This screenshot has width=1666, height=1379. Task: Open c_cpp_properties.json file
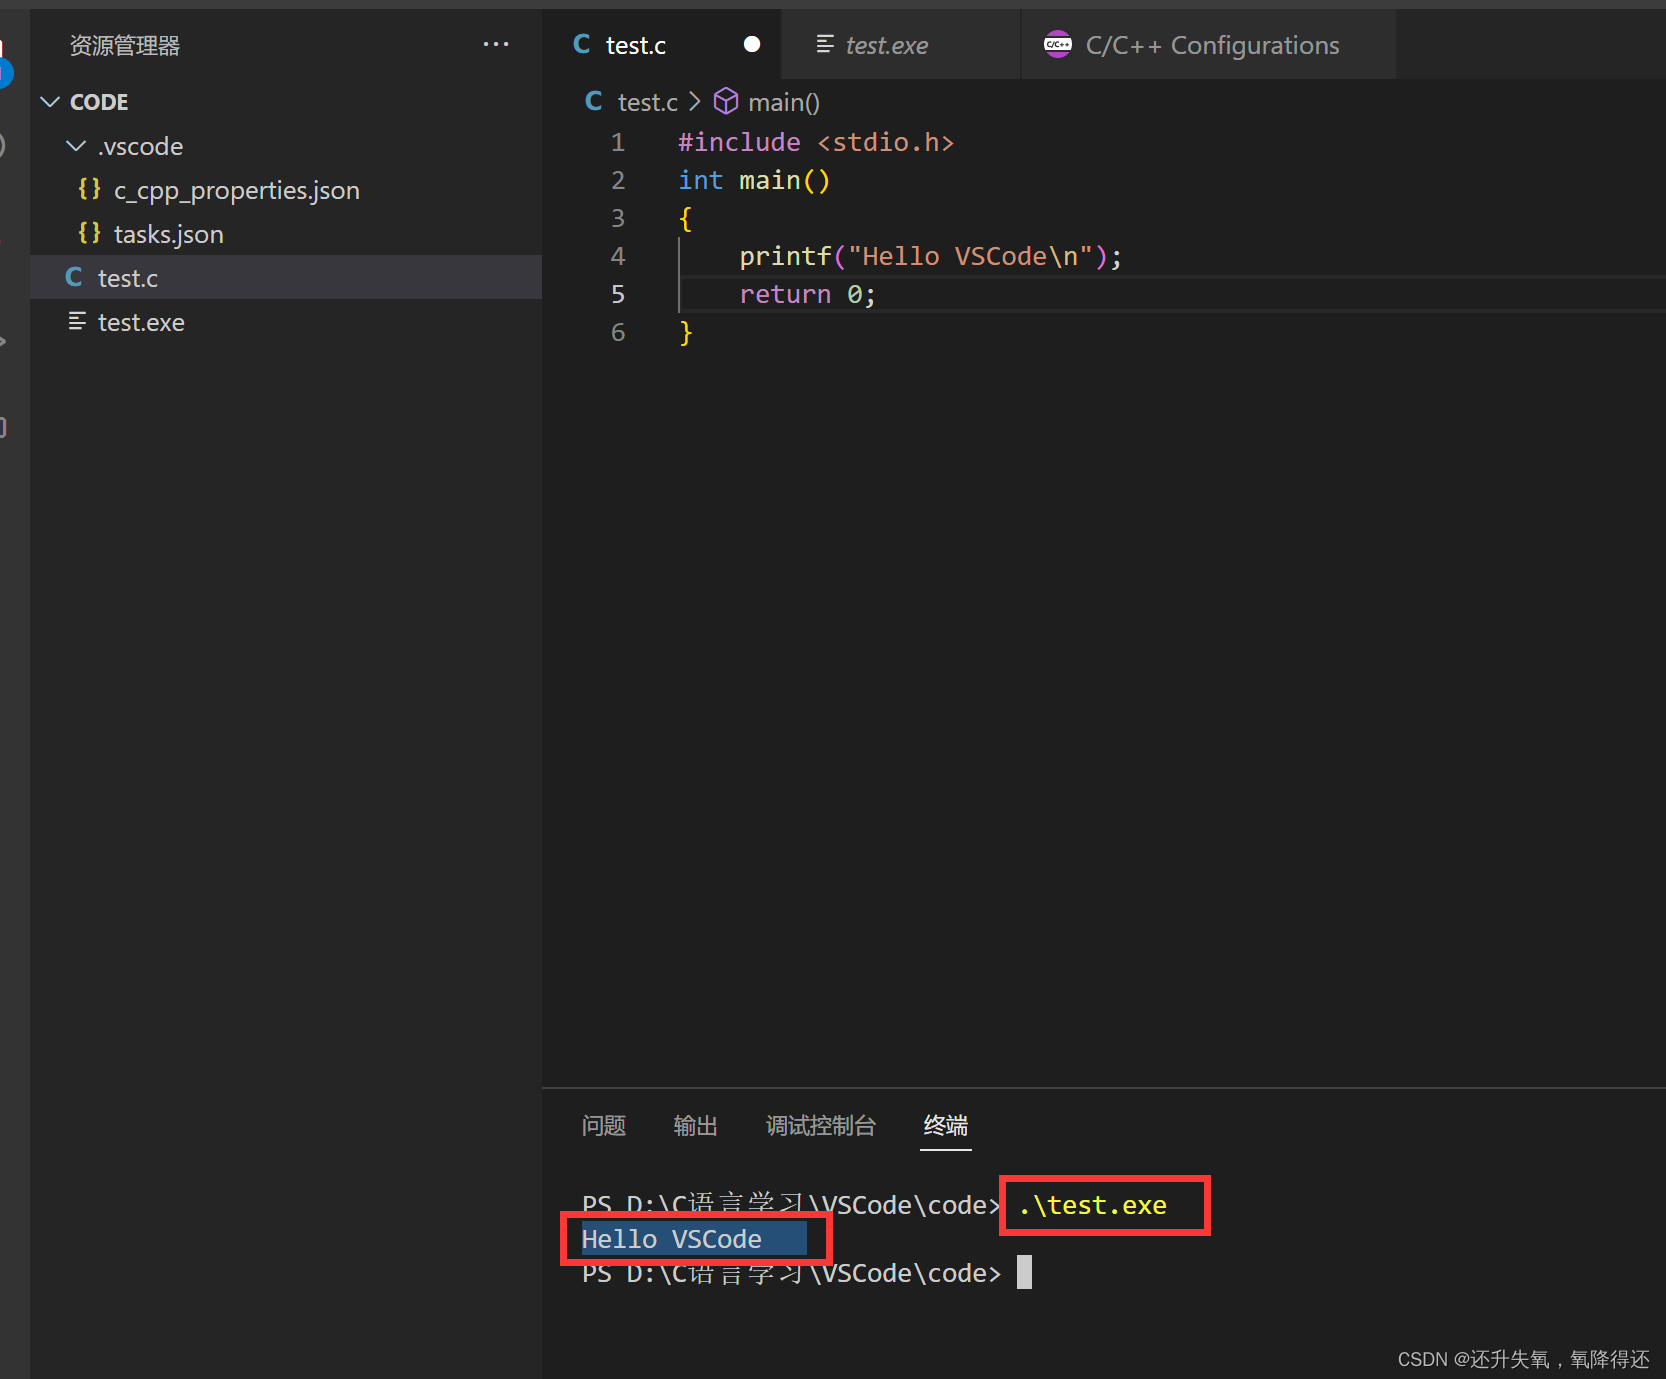pyautogui.click(x=236, y=190)
